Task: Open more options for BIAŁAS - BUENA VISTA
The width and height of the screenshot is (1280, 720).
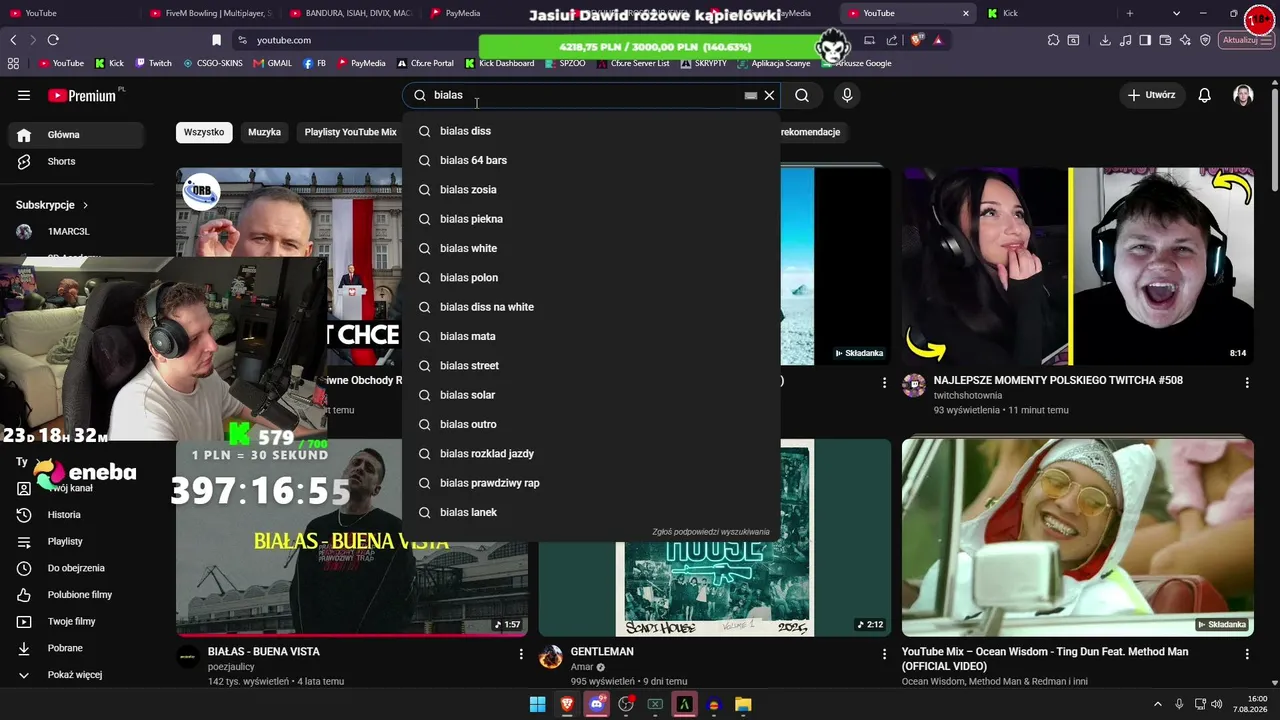Action: (x=521, y=654)
